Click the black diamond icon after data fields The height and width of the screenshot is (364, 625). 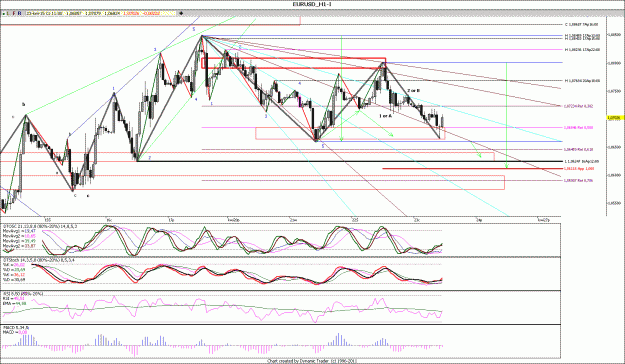pyautogui.click(x=181, y=14)
